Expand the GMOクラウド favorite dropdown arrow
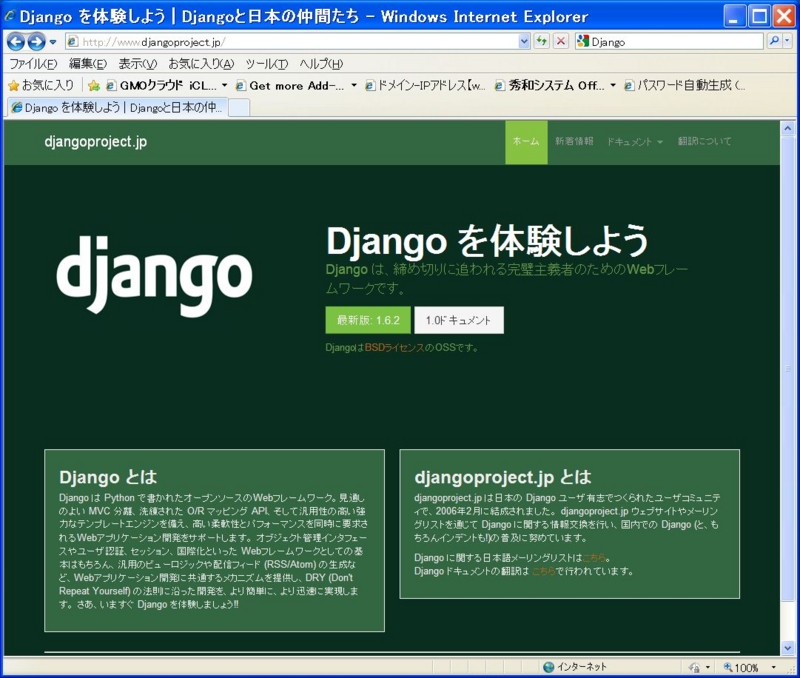 coord(224,86)
